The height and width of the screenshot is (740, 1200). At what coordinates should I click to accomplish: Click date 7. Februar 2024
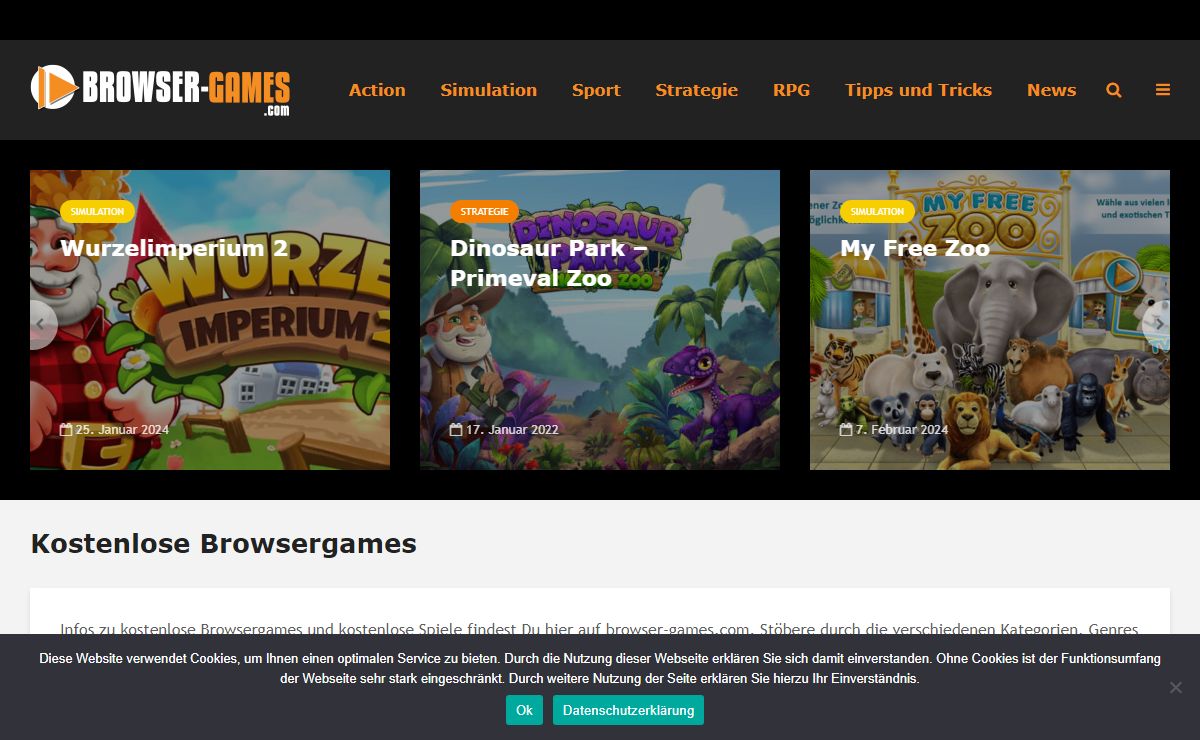point(894,430)
